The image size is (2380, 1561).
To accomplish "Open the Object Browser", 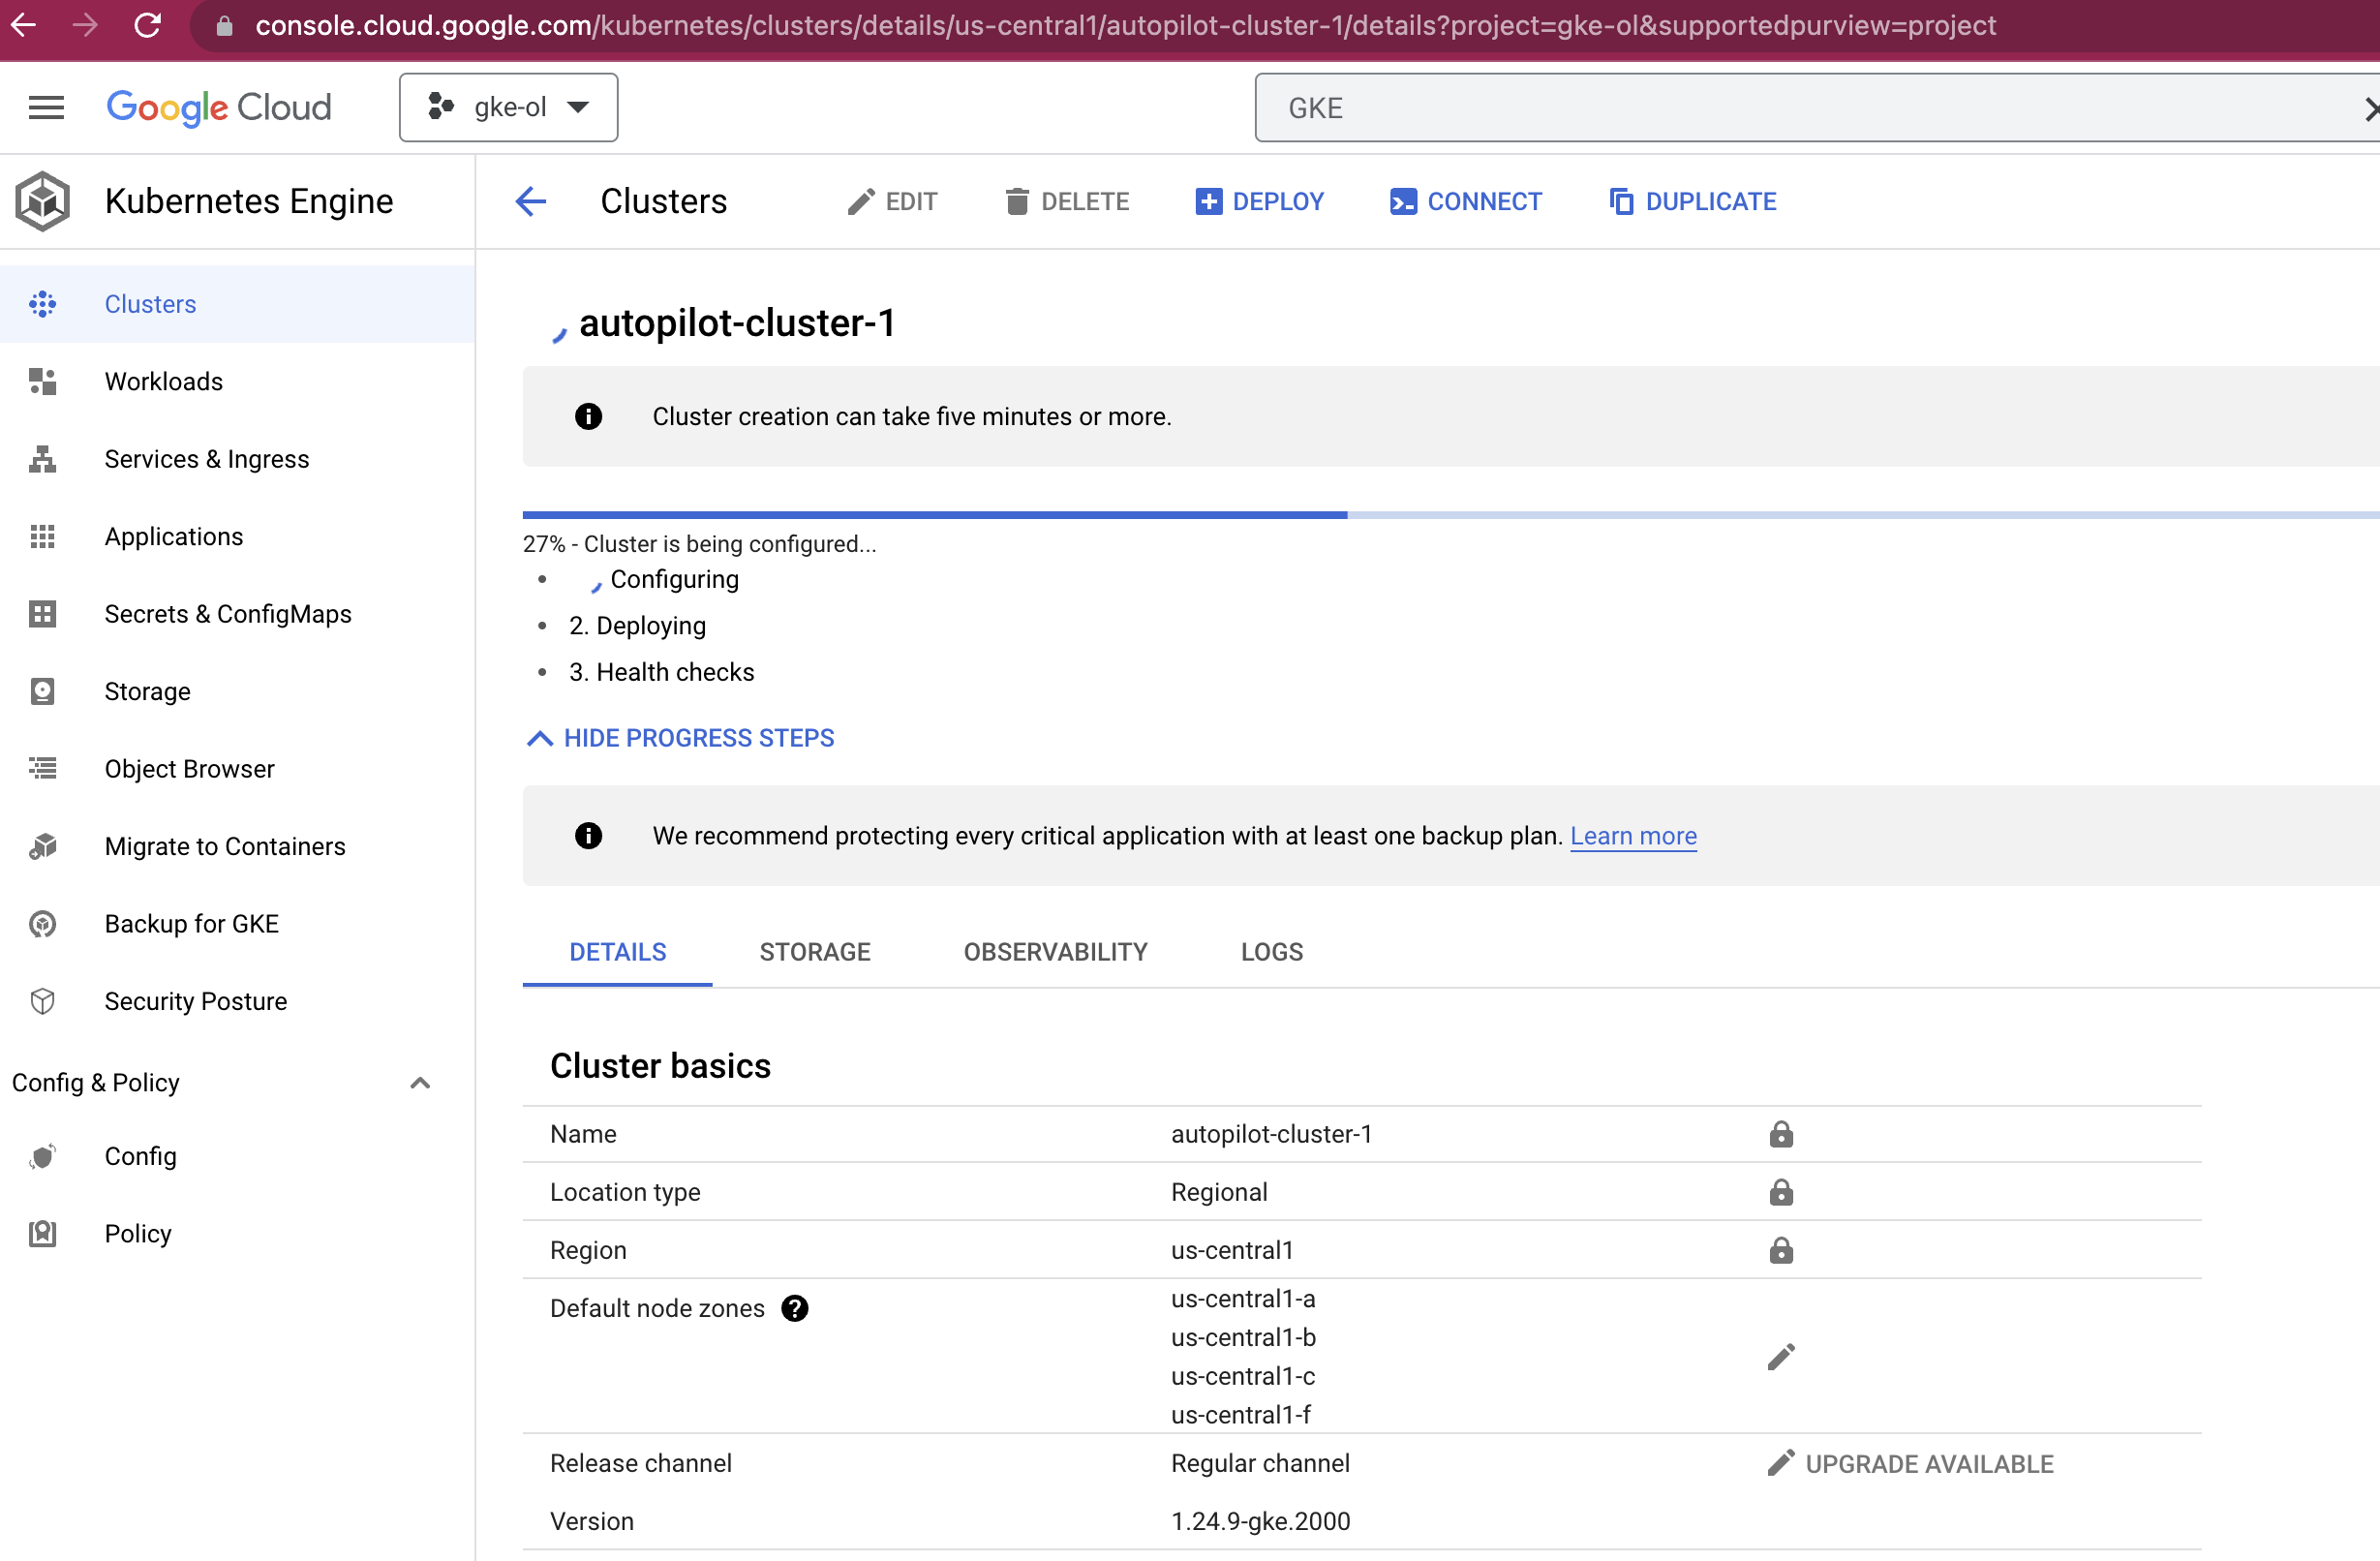I will [x=189, y=768].
